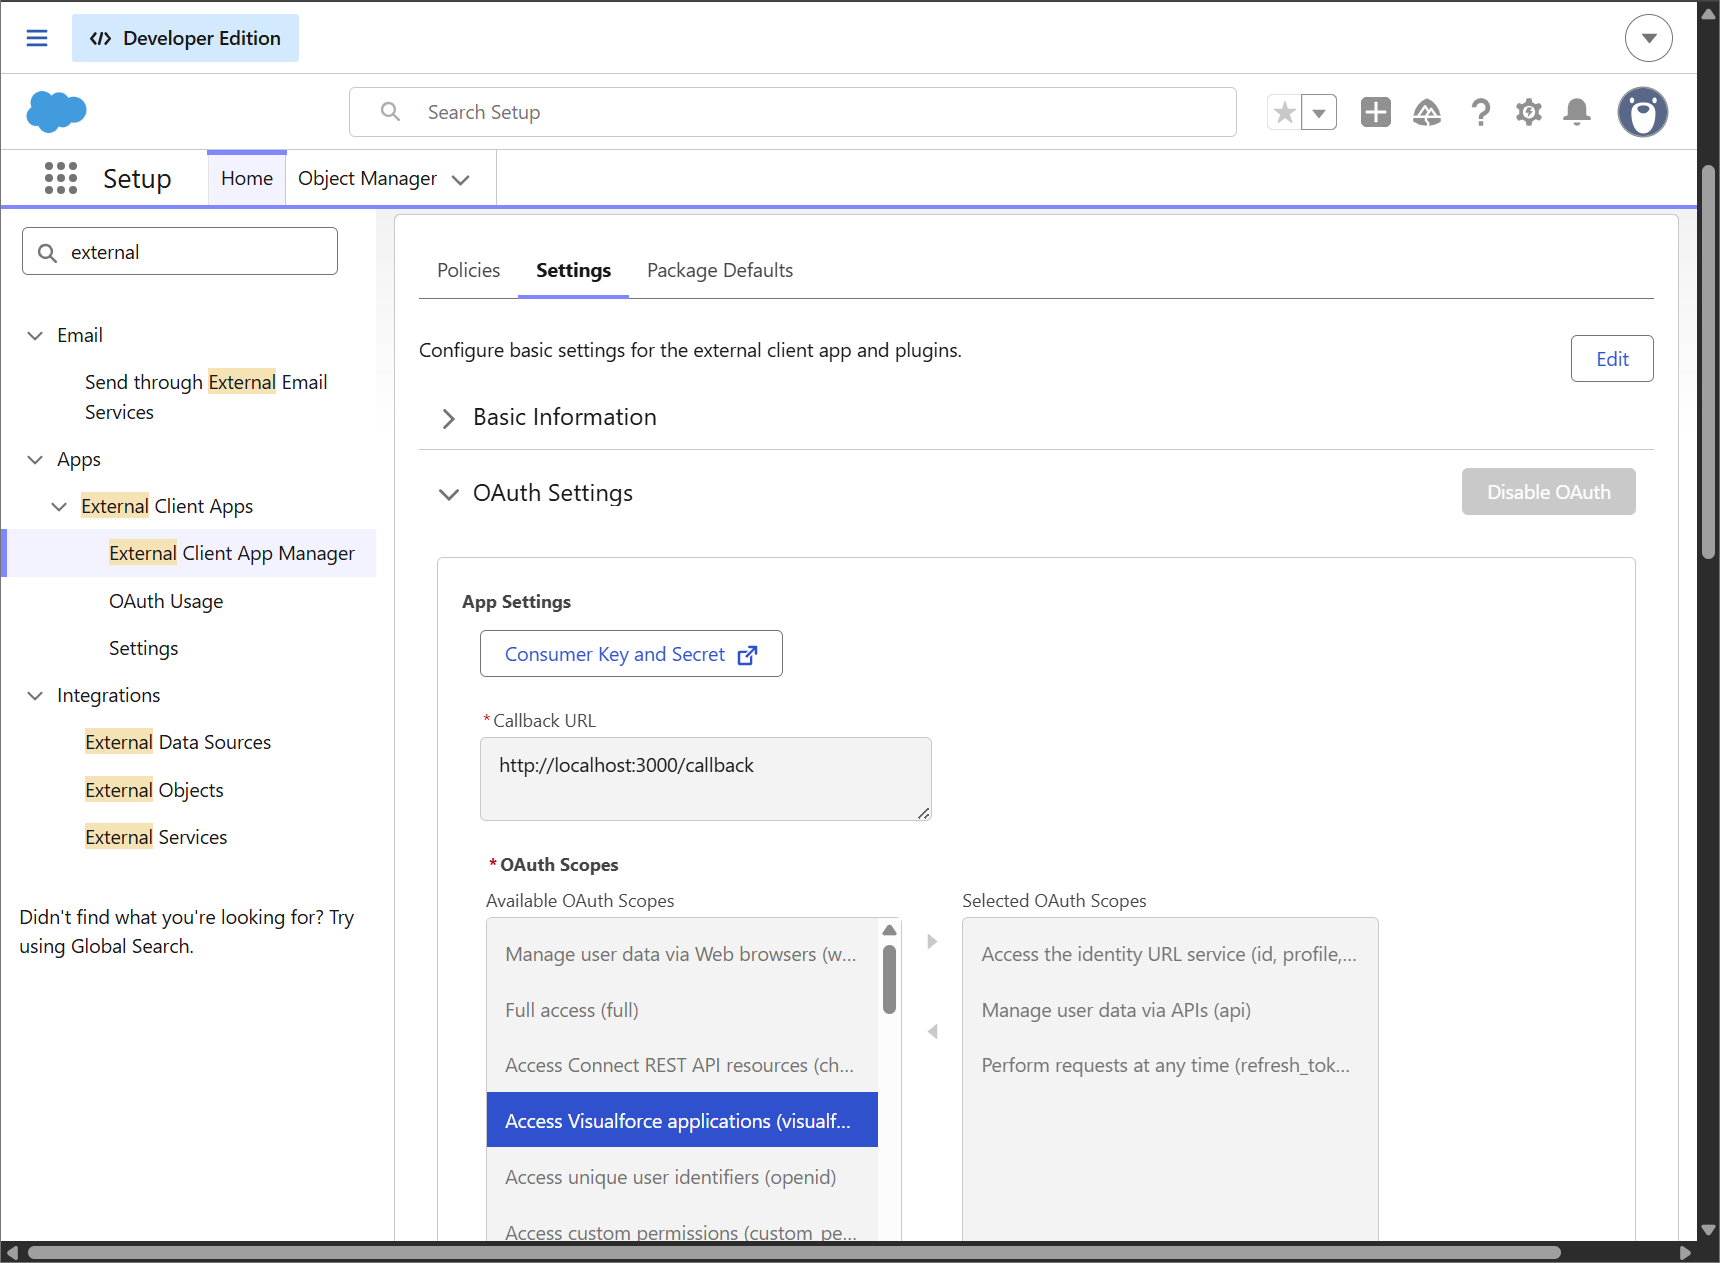Click the favorites star icon
This screenshot has height=1263, width=1720.
click(1285, 112)
